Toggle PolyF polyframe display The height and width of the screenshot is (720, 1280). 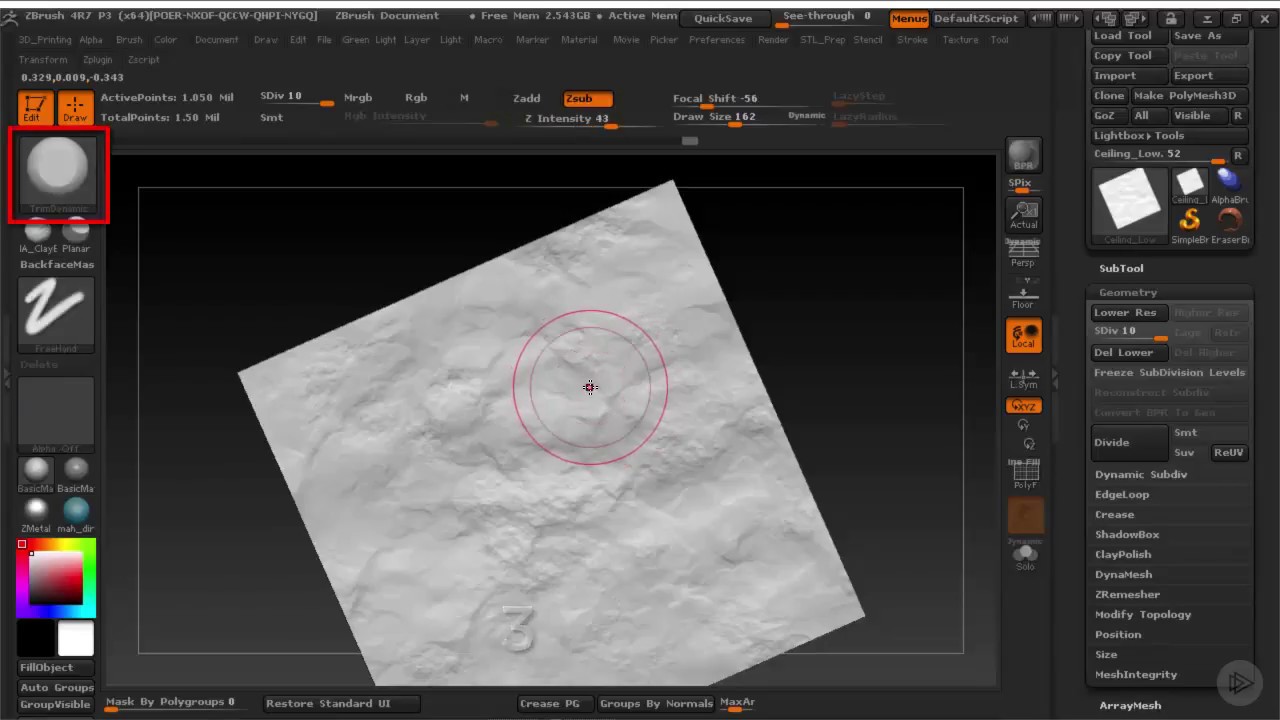[1024, 476]
